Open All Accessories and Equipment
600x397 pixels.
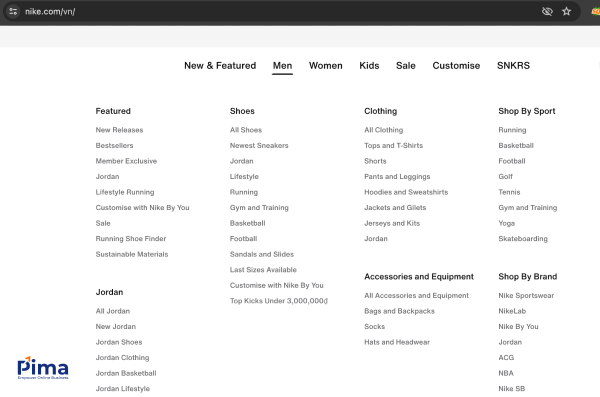tap(416, 296)
